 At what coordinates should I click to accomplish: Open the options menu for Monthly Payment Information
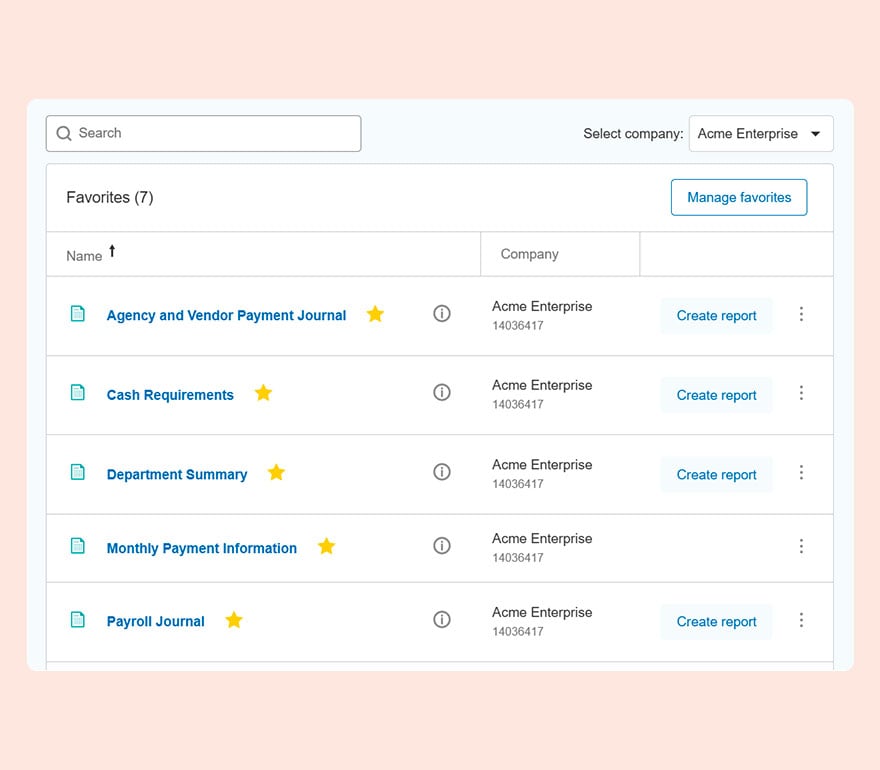coord(801,546)
